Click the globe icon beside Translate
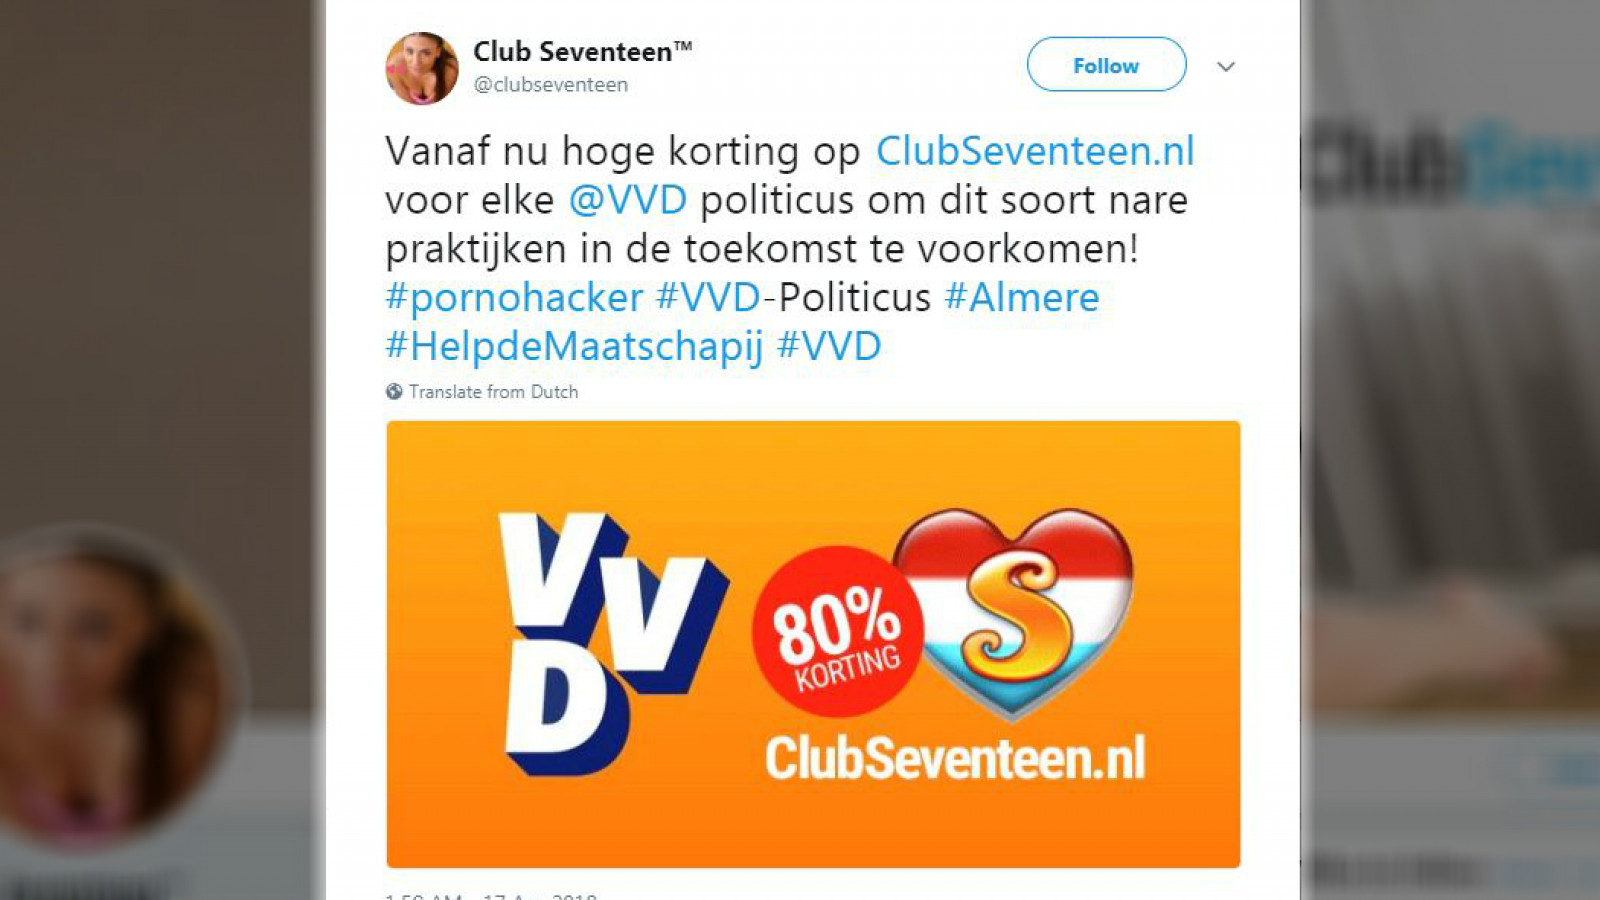The width and height of the screenshot is (1600, 900). point(394,392)
